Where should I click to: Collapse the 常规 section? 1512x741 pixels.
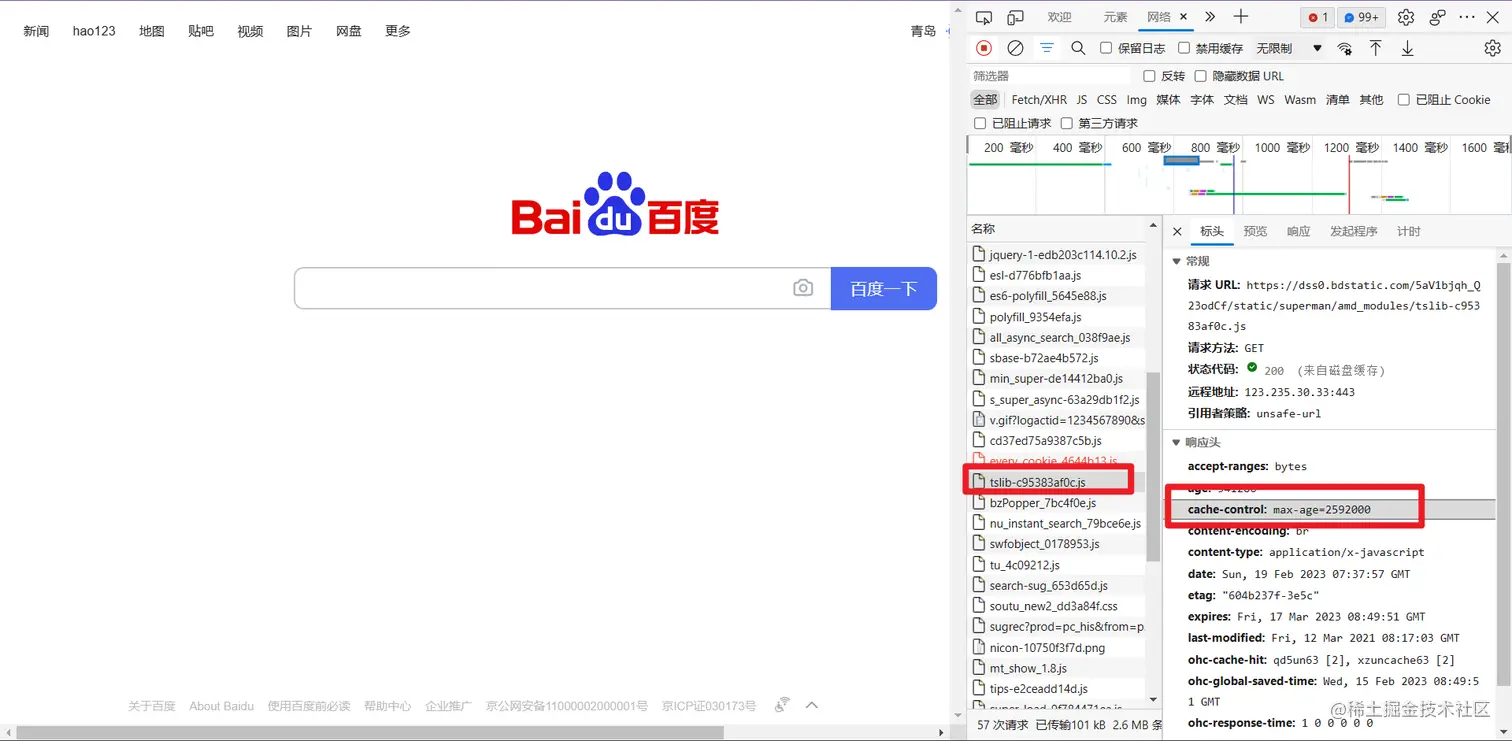tap(1177, 262)
